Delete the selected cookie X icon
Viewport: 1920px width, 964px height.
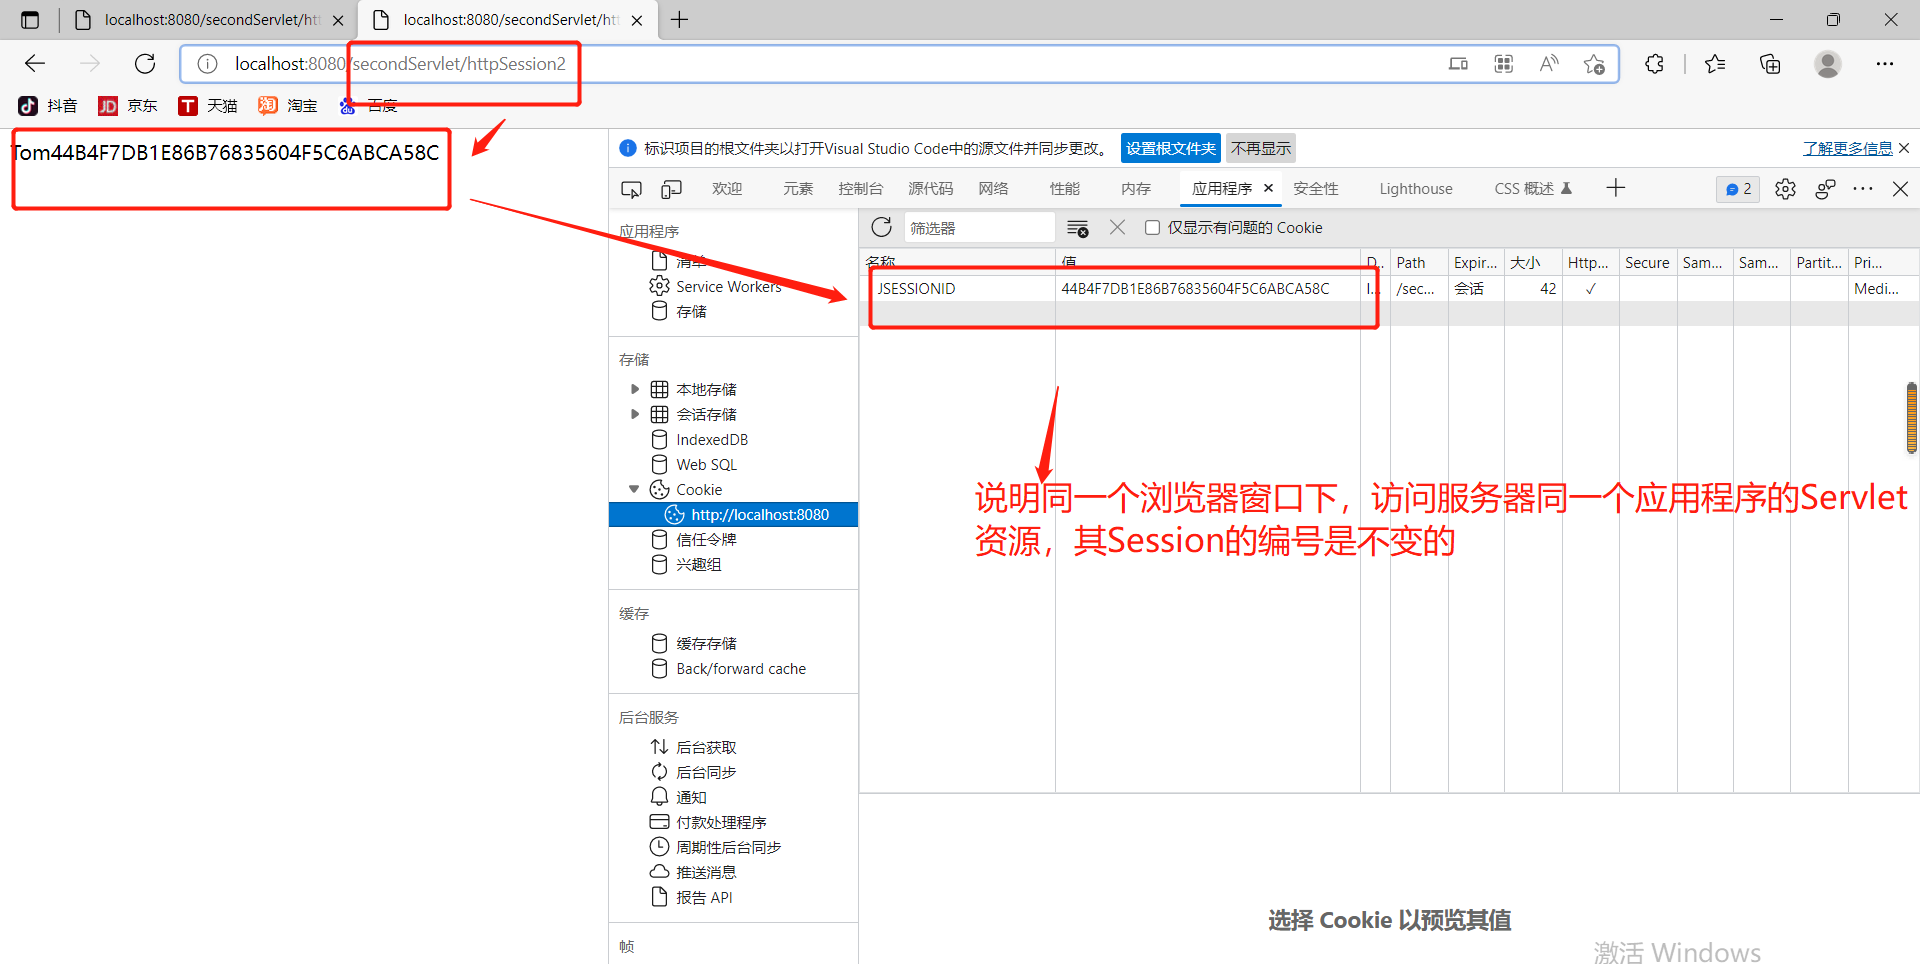point(1117,228)
